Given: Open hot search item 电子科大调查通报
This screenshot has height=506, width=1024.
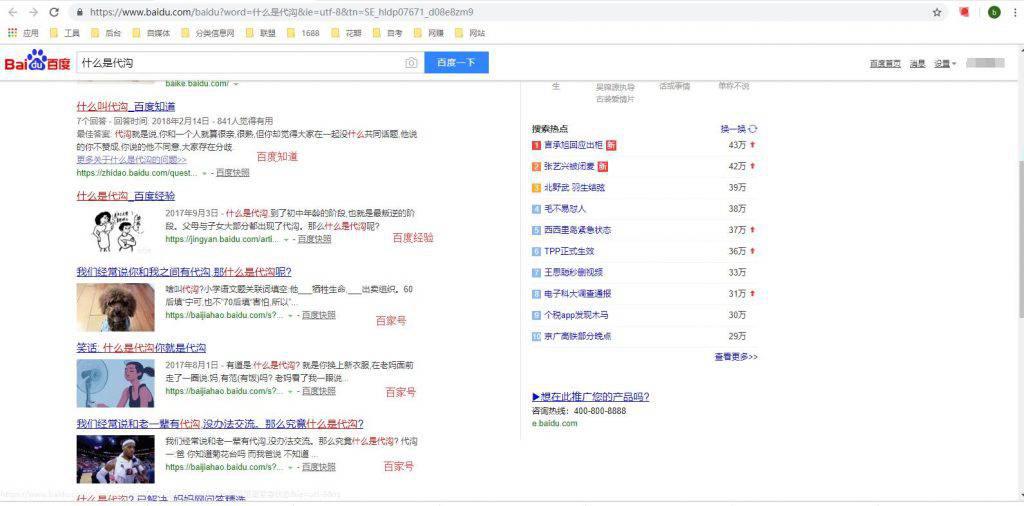Looking at the screenshot, I should [577, 294].
